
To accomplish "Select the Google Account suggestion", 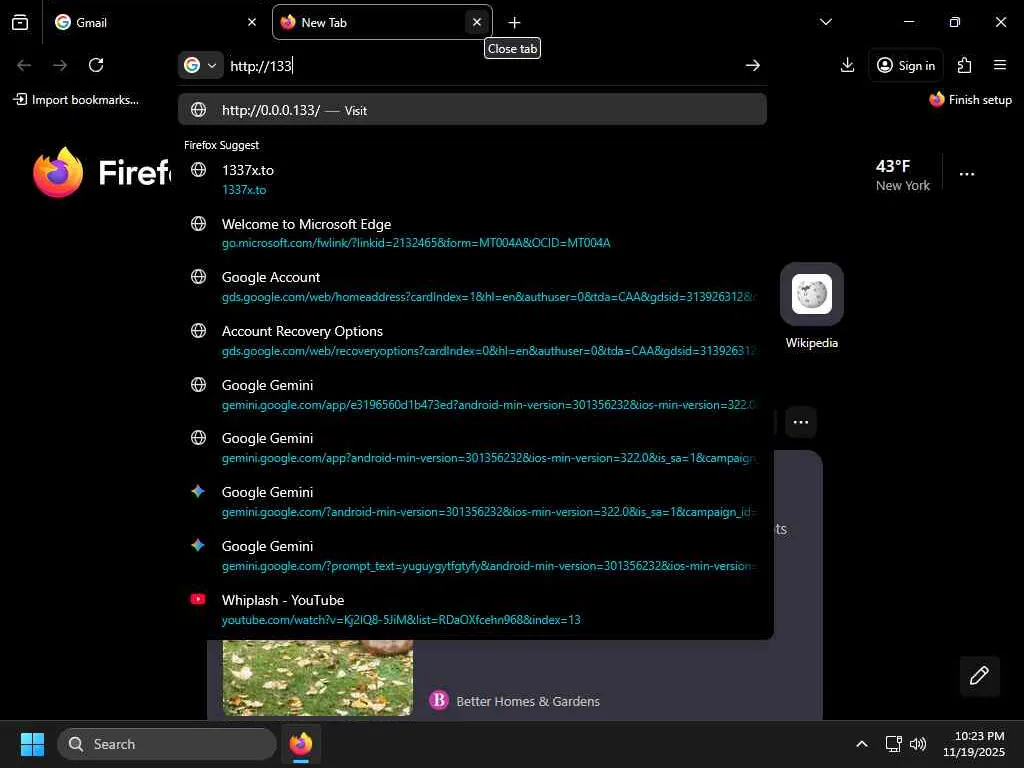I will point(472,287).
